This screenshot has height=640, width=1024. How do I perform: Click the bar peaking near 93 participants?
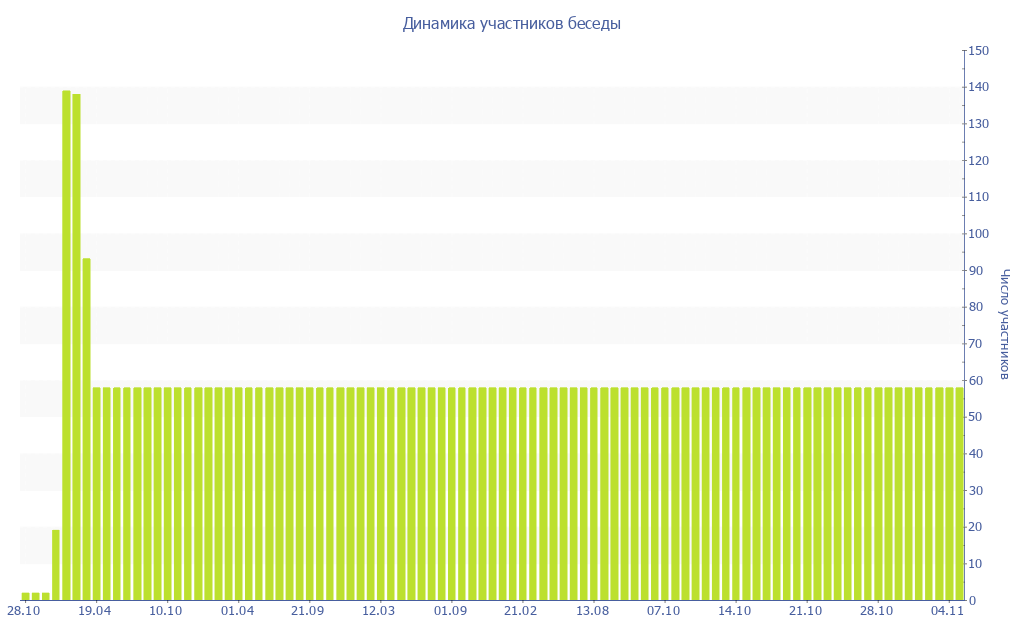[x=87, y=429]
